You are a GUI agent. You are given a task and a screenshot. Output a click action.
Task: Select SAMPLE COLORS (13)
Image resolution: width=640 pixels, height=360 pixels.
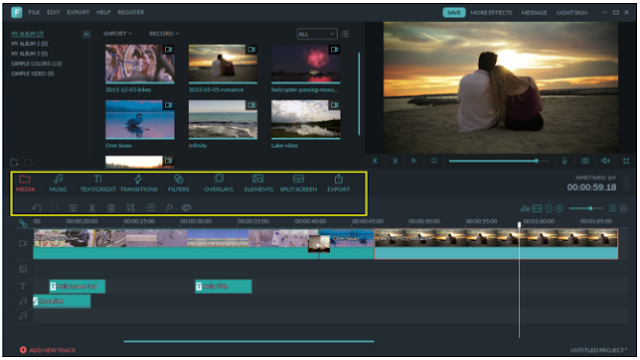pyautogui.click(x=36, y=64)
